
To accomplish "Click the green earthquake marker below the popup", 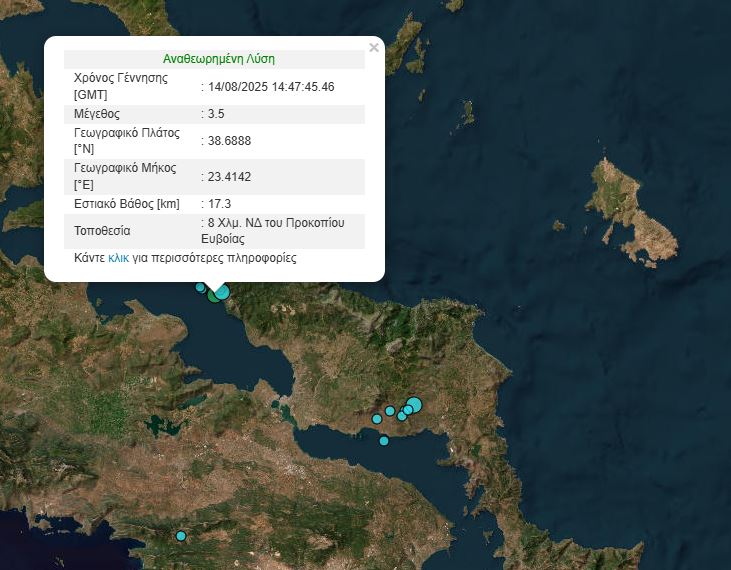I will [x=213, y=295].
